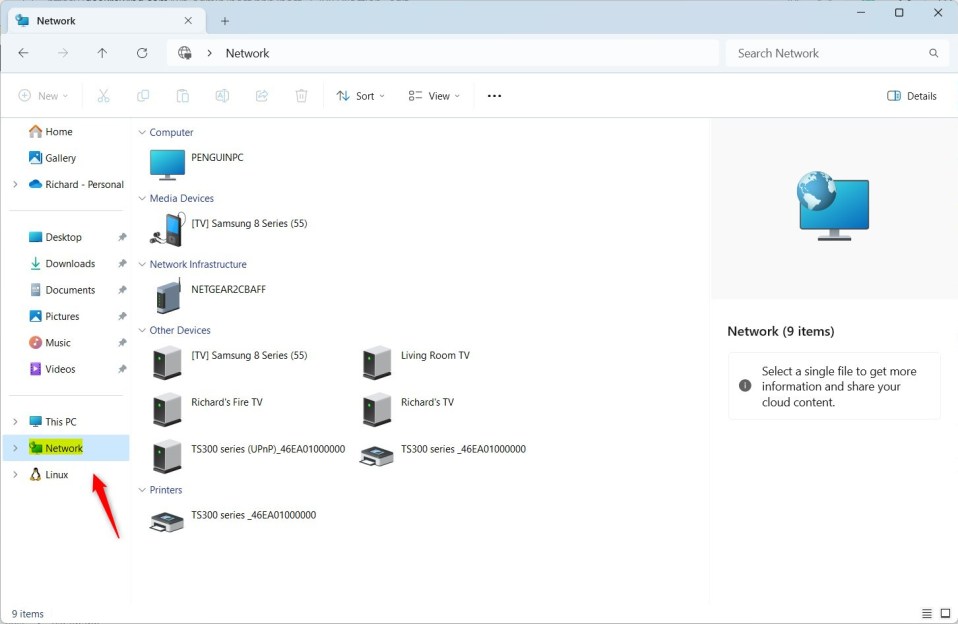Open Downloads in the sidebar
Screen dimensions: 958x624
click(69, 264)
